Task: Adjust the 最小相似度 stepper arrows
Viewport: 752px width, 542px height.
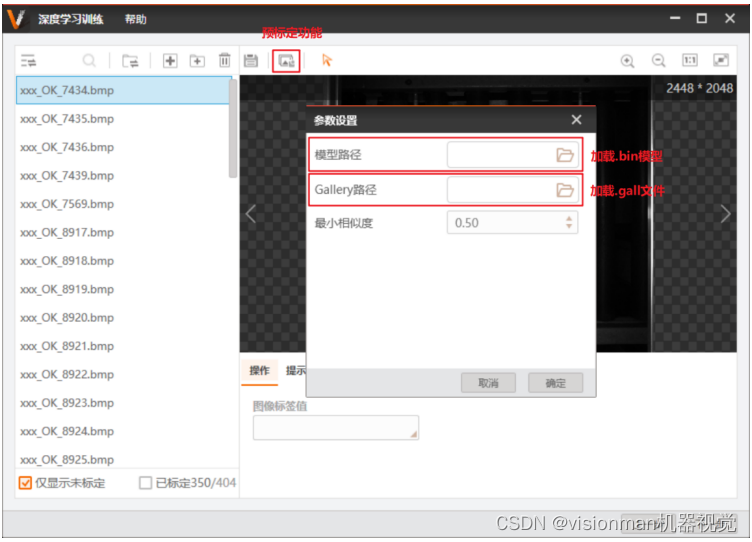Action: [569, 223]
